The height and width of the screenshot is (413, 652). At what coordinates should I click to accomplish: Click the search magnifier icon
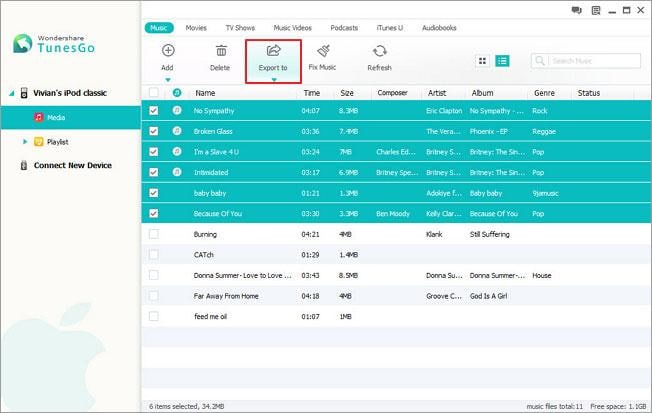[540, 61]
